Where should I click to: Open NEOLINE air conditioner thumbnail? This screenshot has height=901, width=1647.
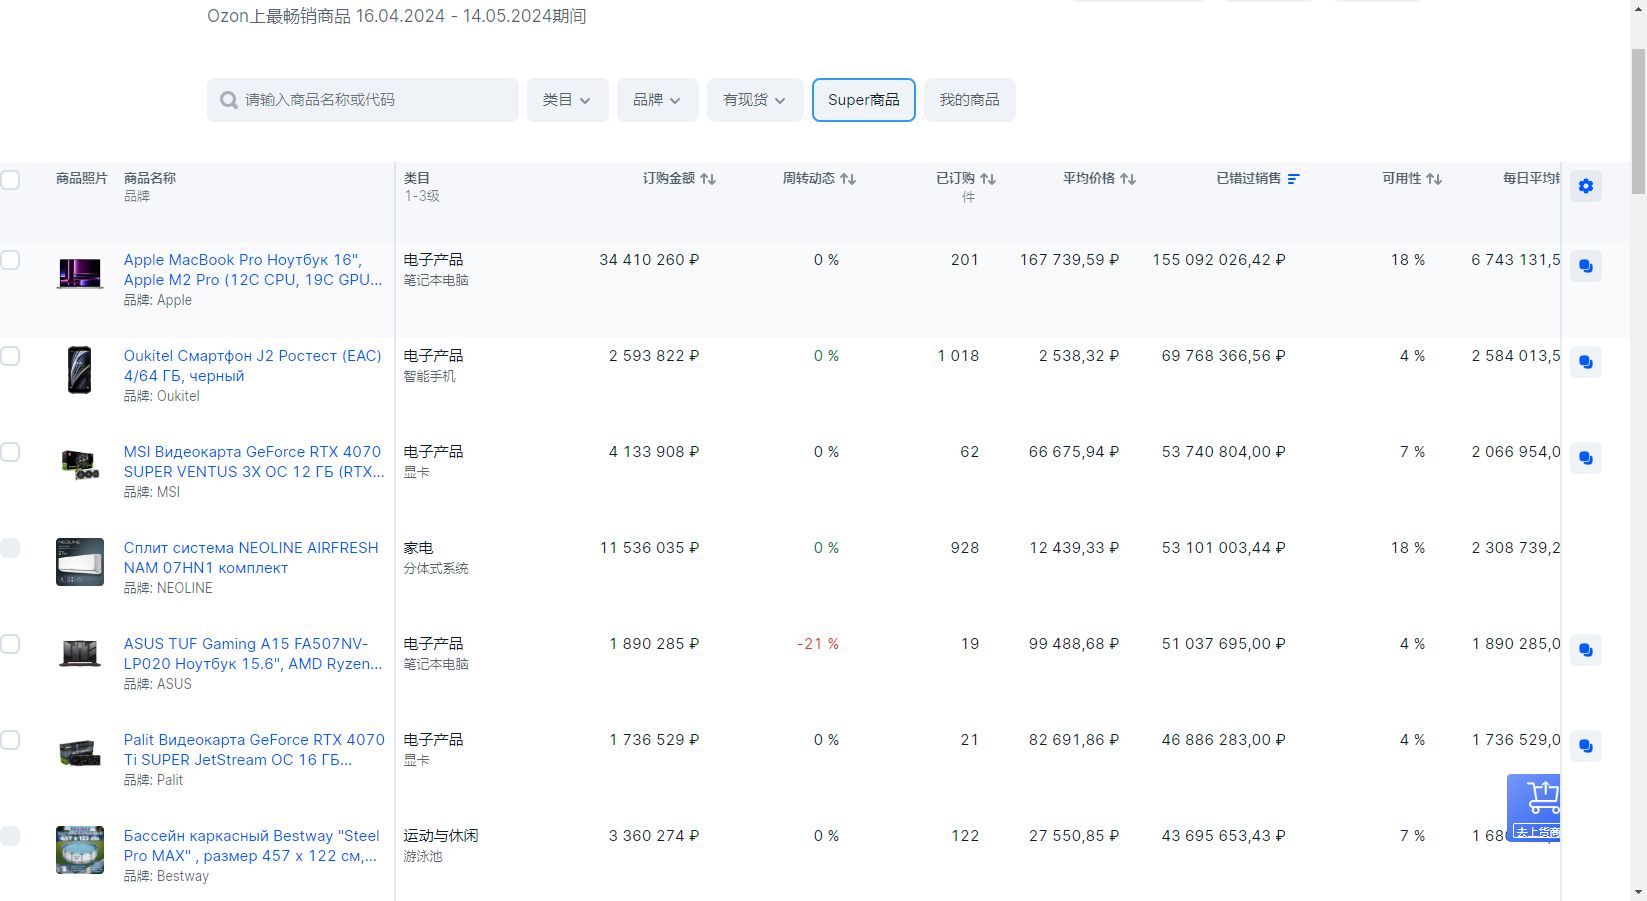[x=80, y=562]
